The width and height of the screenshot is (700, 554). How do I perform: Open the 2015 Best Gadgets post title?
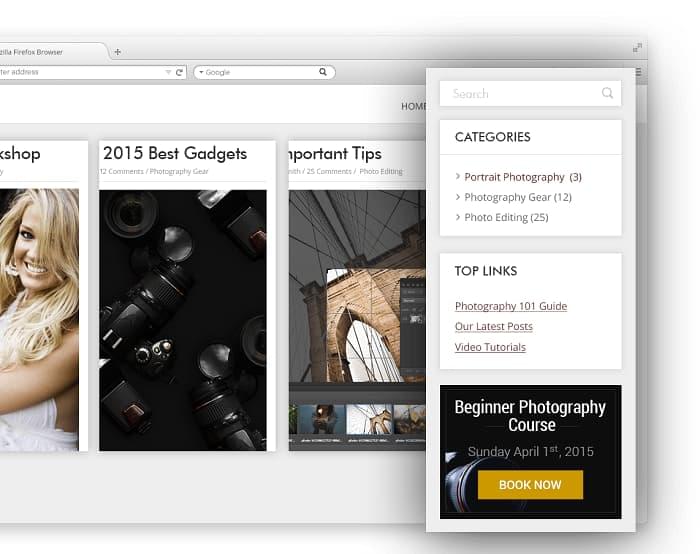(x=175, y=153)
